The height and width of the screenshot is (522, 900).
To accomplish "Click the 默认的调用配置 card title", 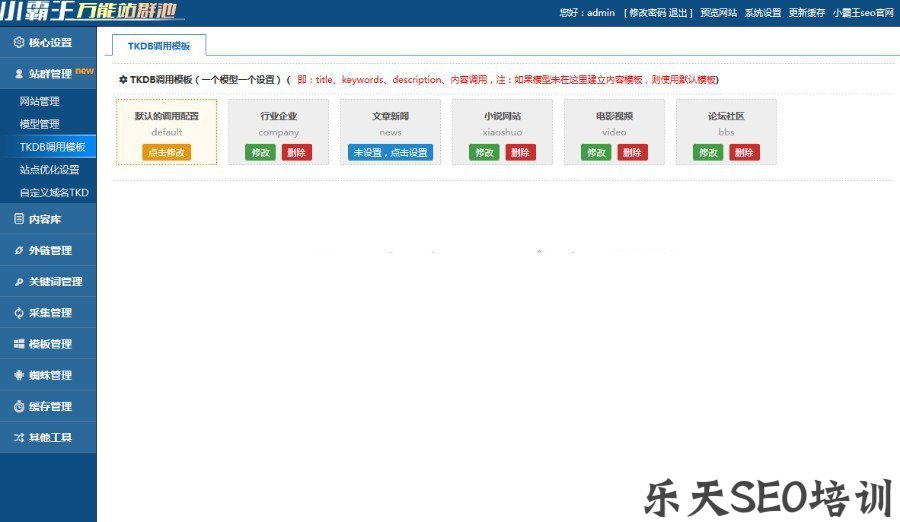I will [166, 116].
